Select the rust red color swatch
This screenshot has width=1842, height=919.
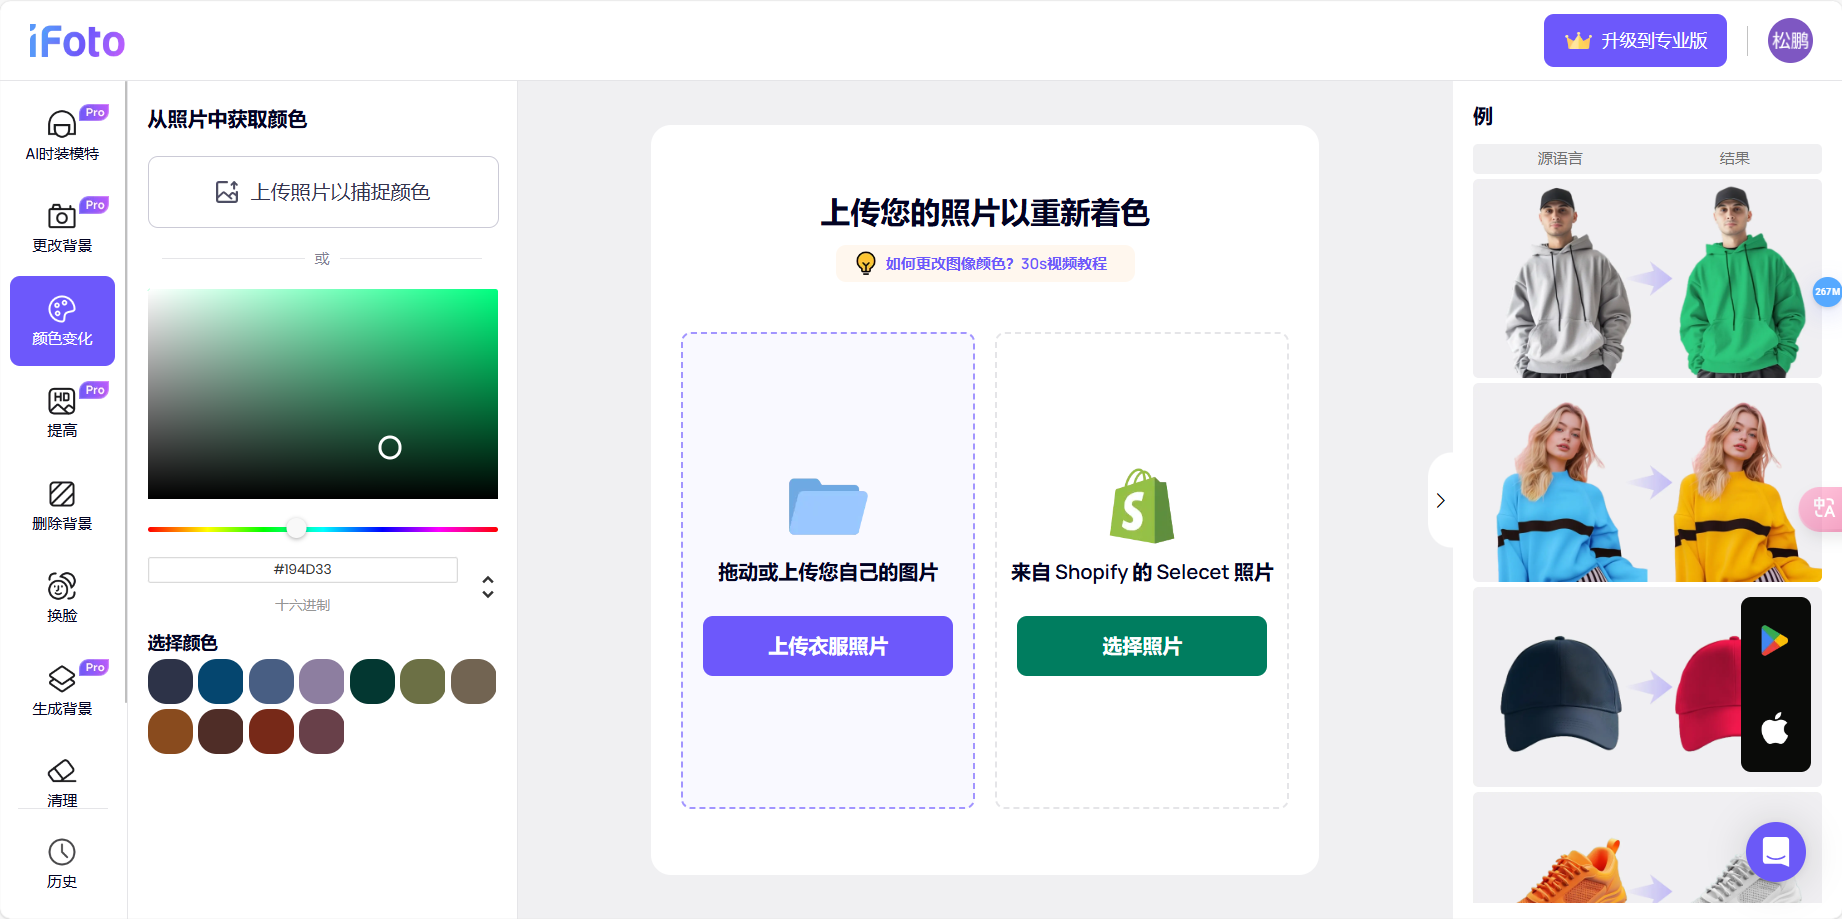coord(272,731)
